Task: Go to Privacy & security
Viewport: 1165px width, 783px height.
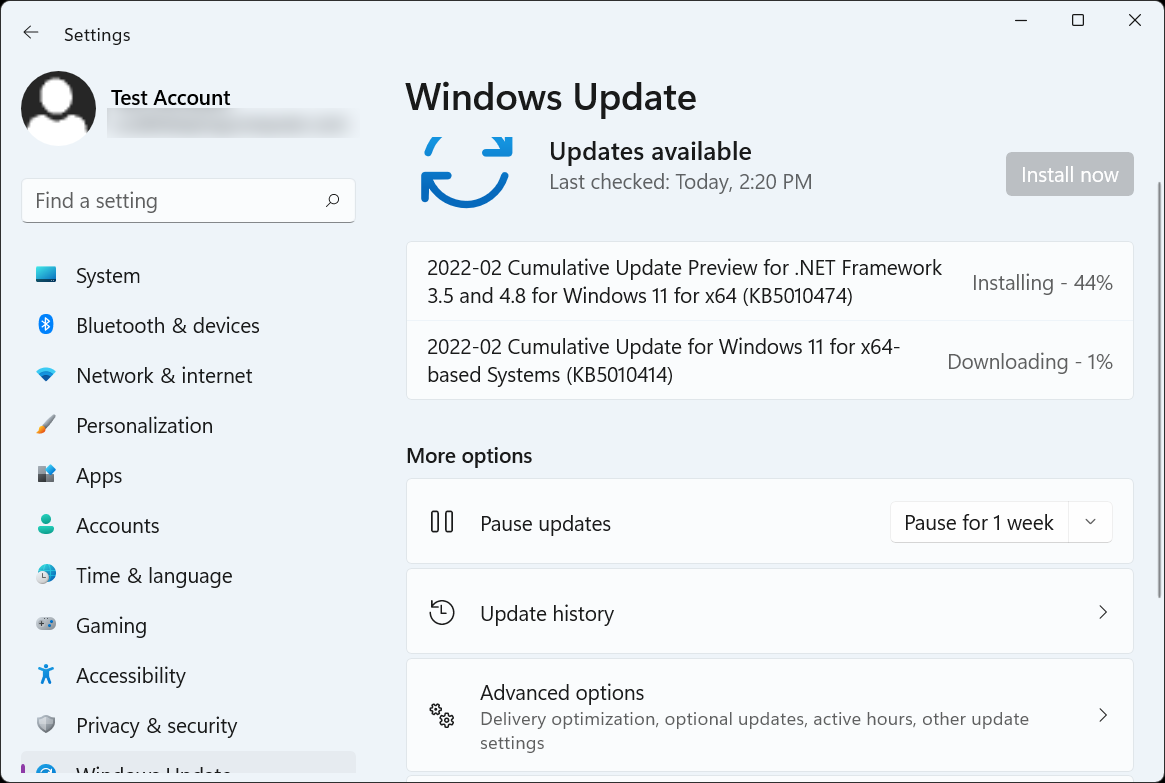Action: point(189,725)
